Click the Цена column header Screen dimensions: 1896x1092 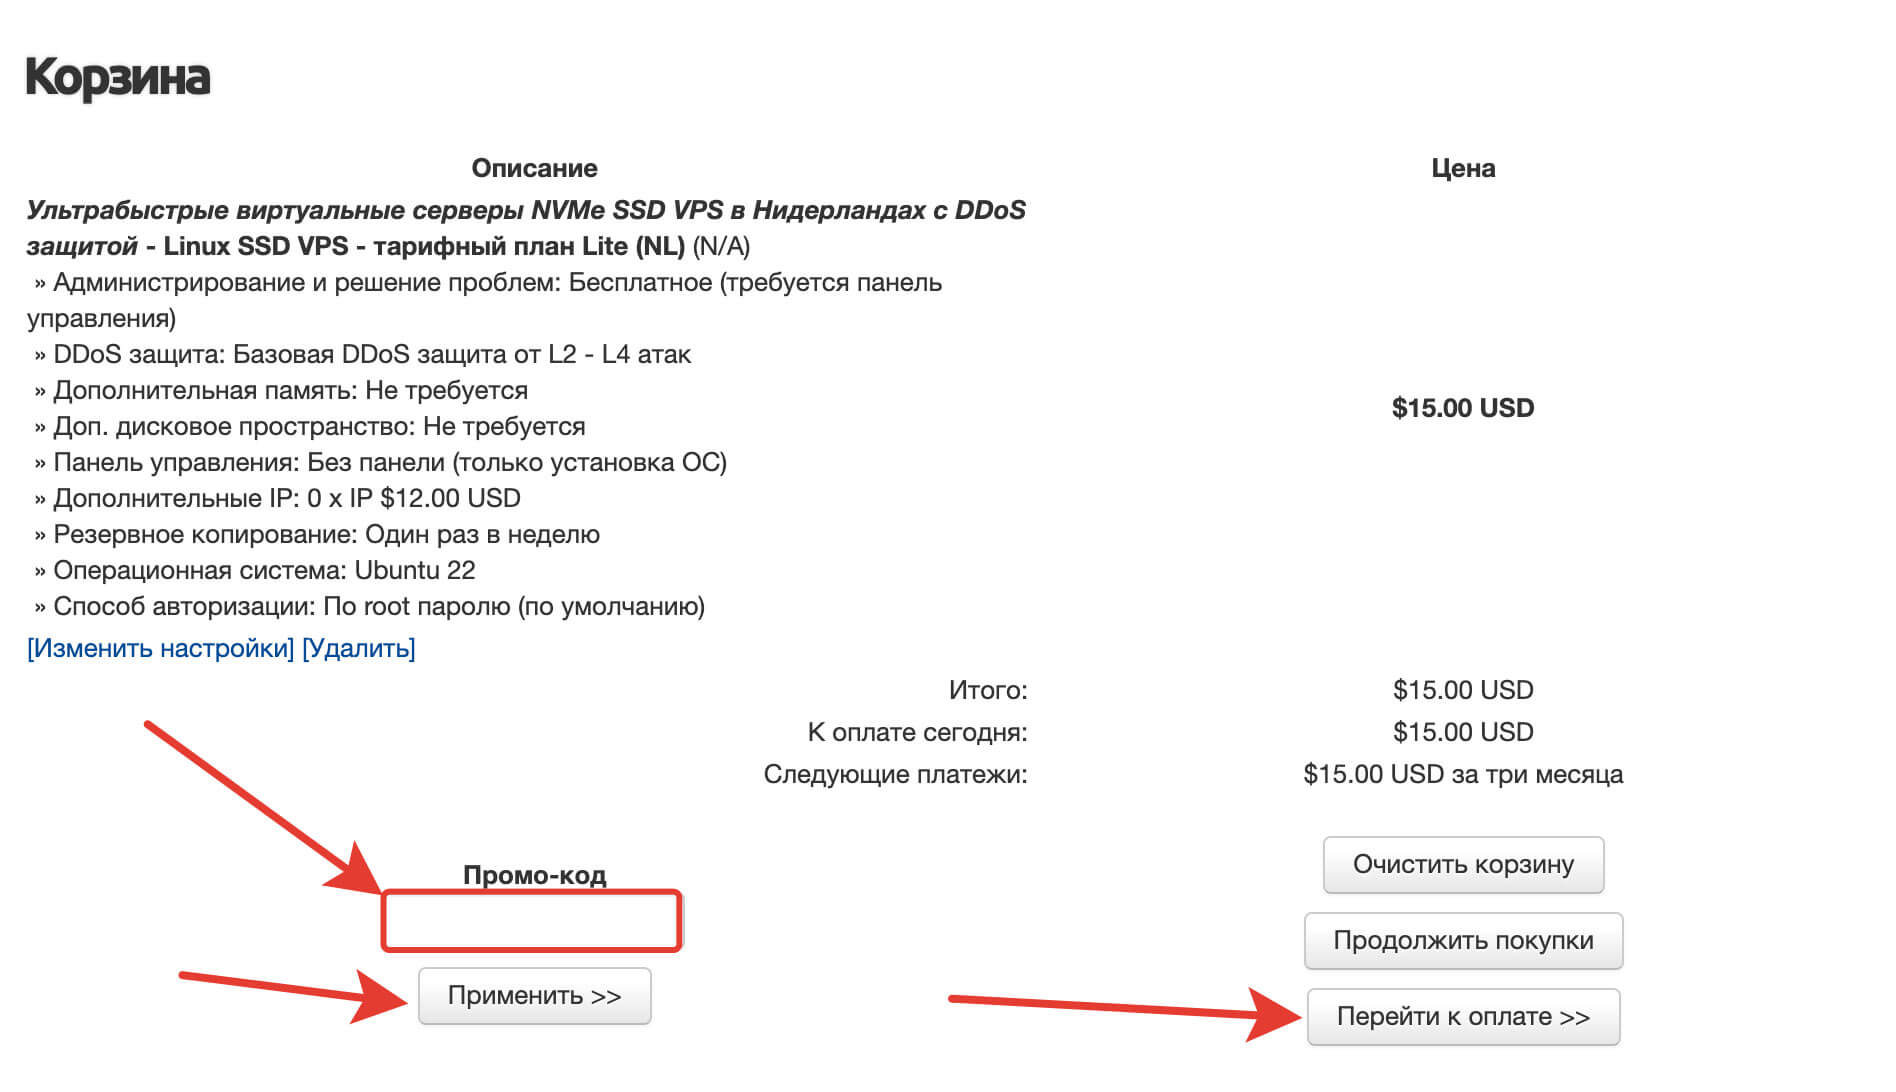(1462, 168)
